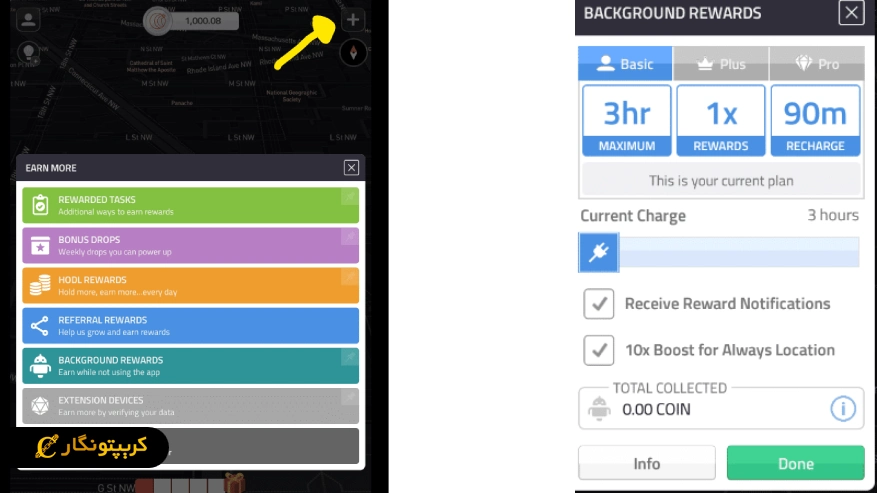Click the plus icon in the map corner

(x=352, y=20)
